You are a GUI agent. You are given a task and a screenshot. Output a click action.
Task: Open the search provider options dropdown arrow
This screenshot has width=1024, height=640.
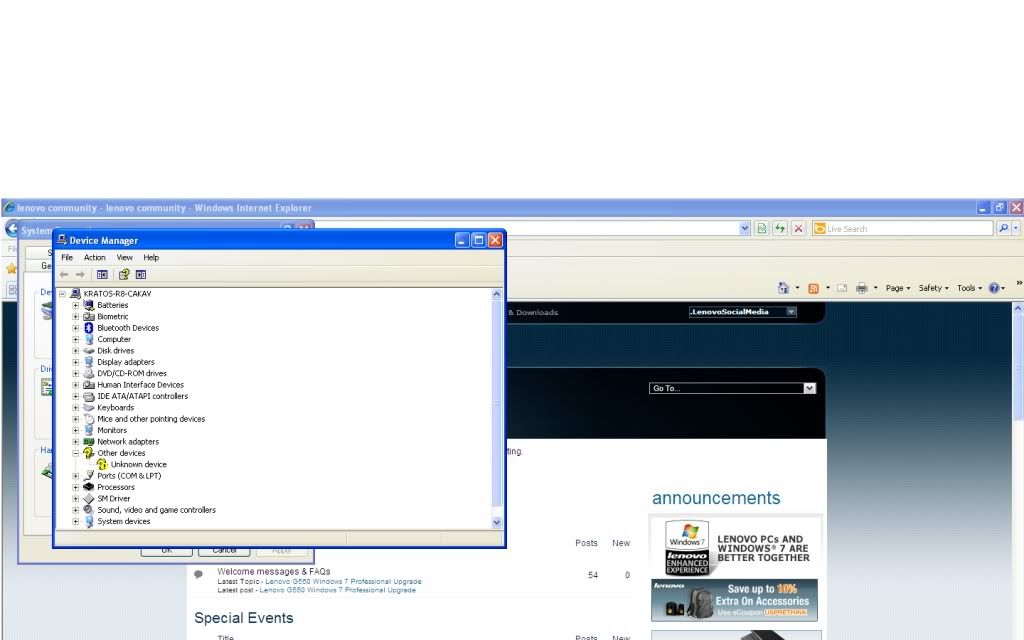[1016, 228]
